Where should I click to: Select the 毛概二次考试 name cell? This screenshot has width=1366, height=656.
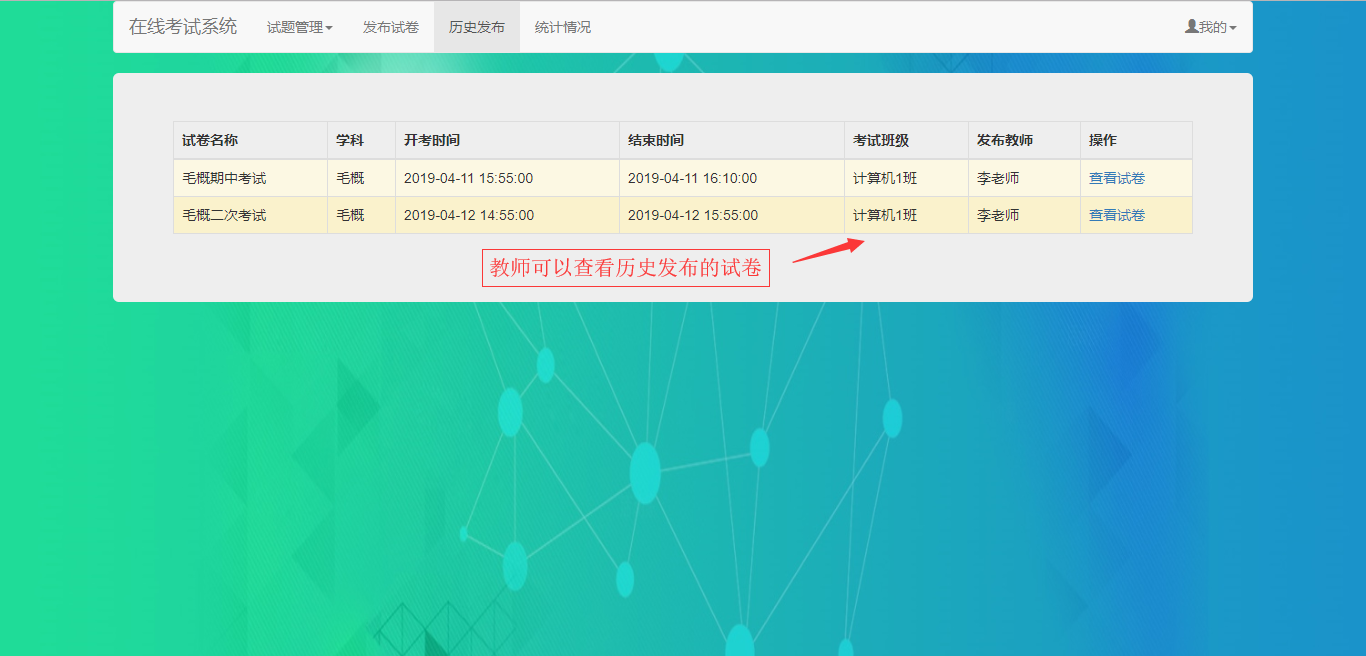(x=250, y=215)
